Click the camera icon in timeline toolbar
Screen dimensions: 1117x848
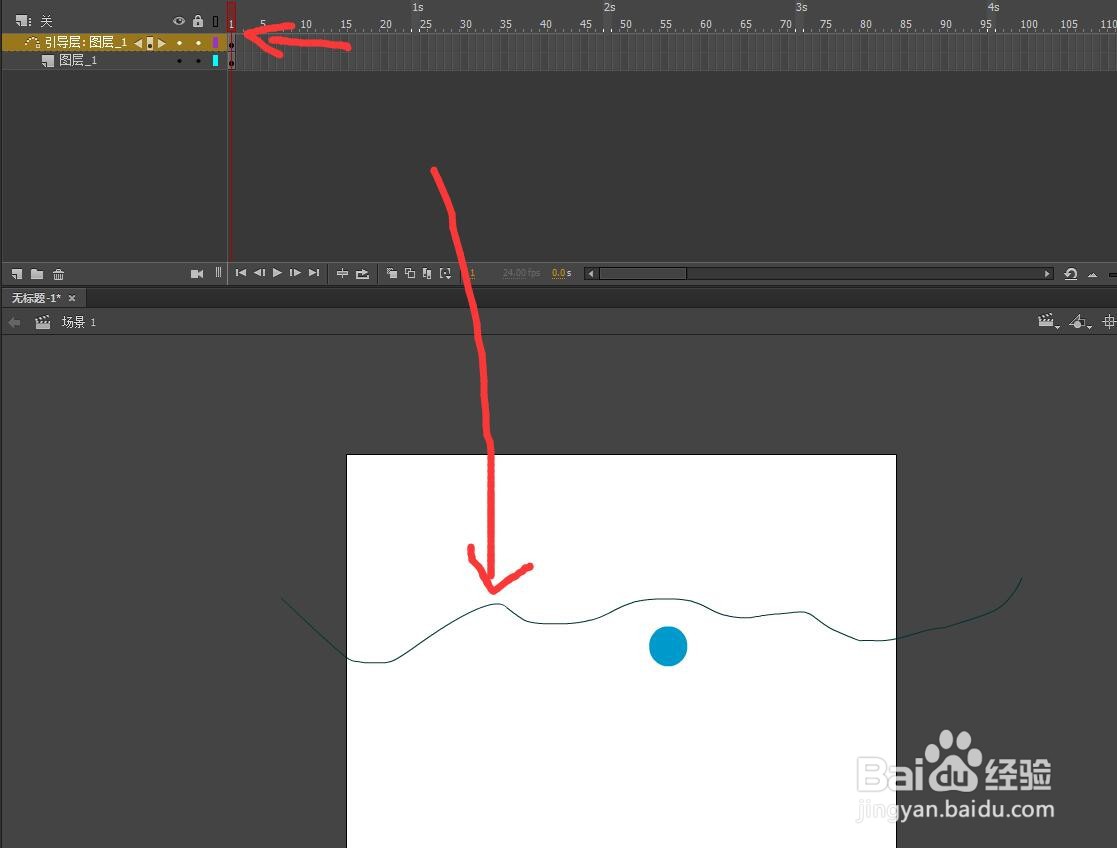coord(196,273)
